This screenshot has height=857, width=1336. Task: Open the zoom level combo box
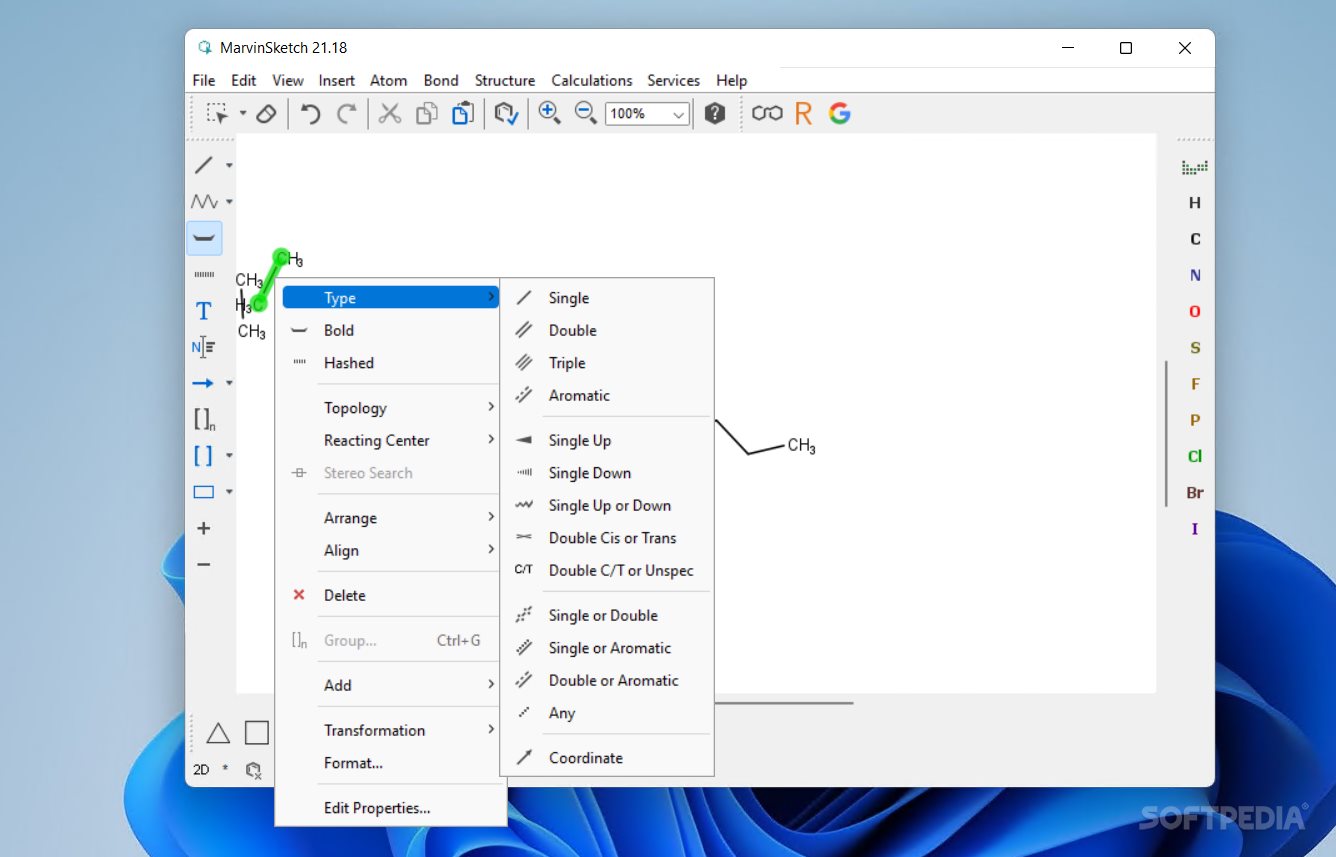tap(648, 114)
